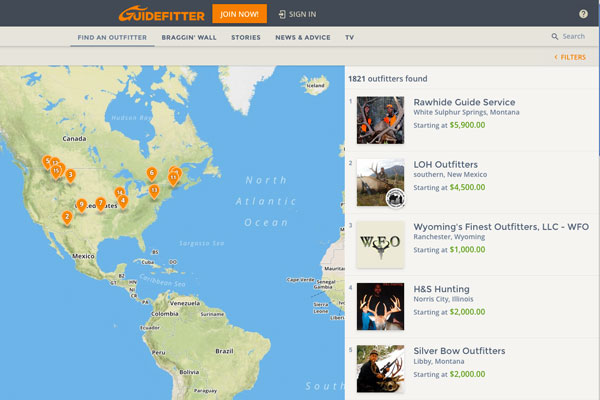Screen dimensions: 600x400
Task: Click Silver Bow Outfitters thumbnail photo
Action: point(380,369)
